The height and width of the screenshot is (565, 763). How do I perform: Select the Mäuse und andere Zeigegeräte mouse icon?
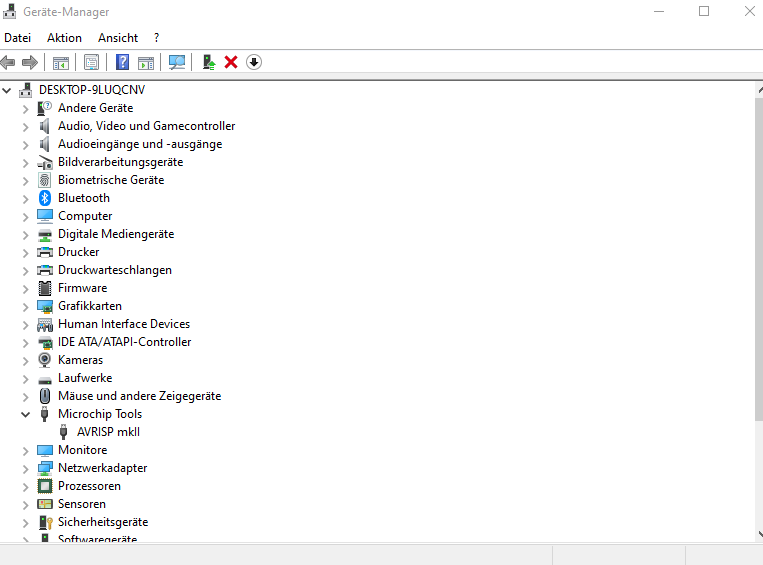[x=45, y=396]
